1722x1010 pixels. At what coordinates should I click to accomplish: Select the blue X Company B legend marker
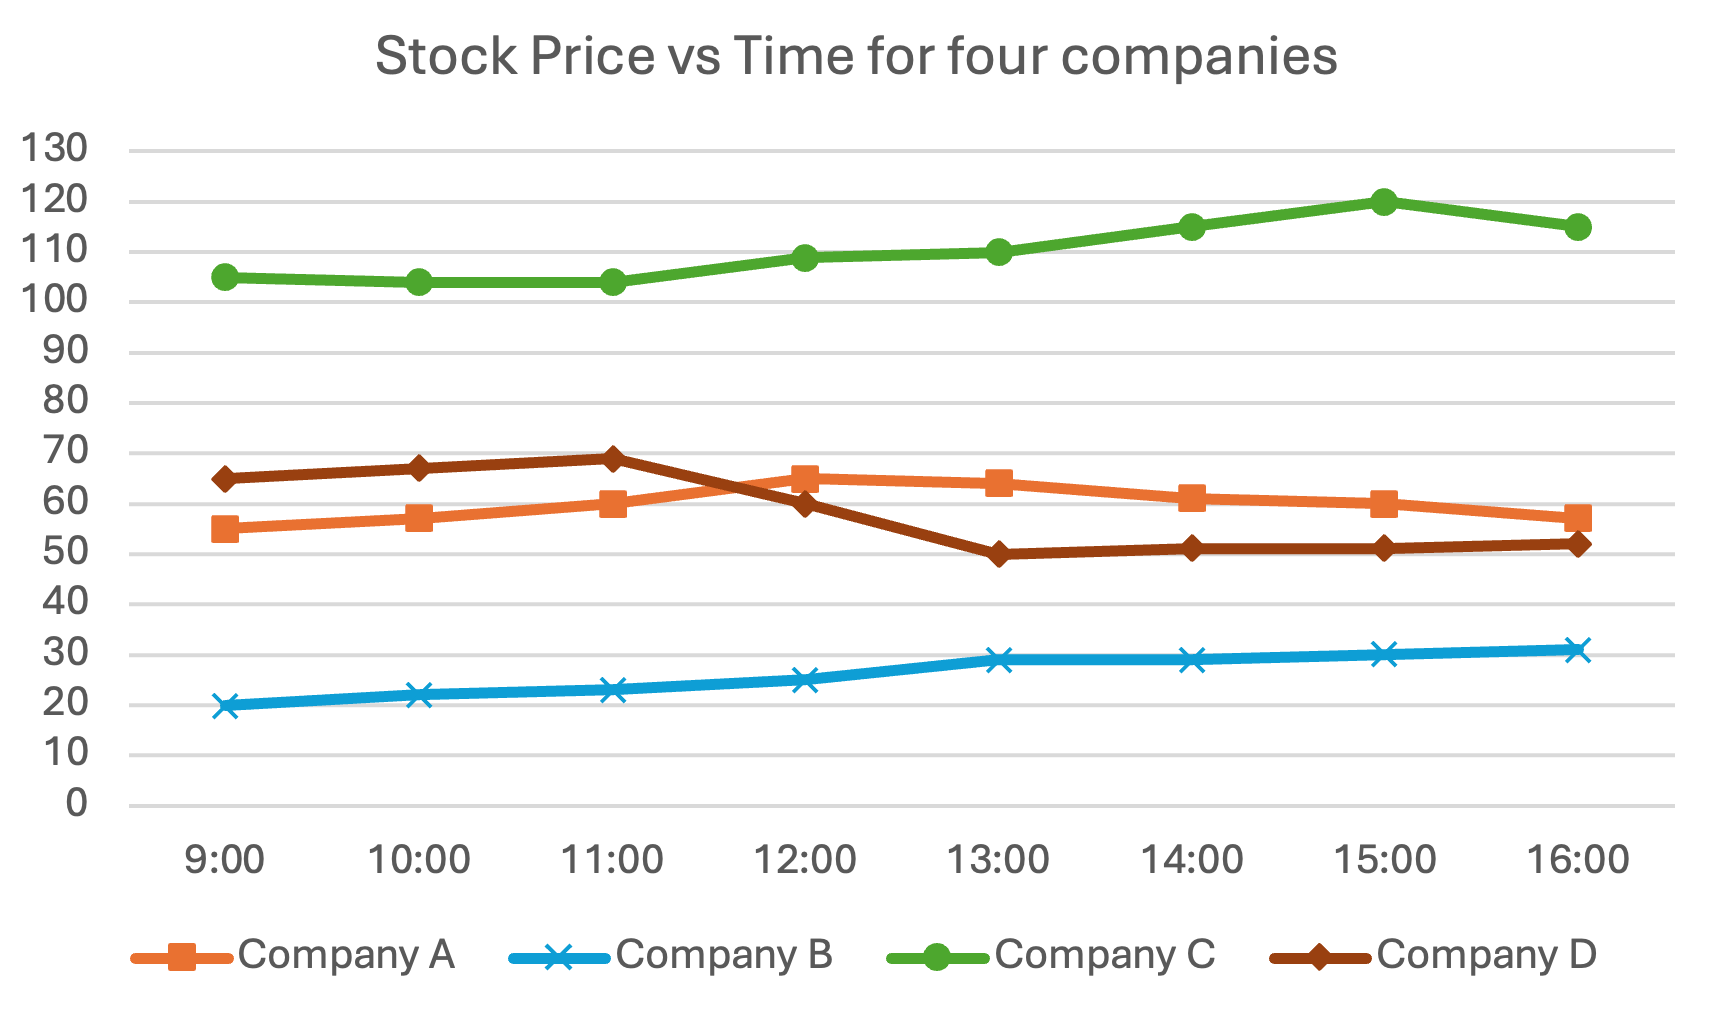coord(559,957)
